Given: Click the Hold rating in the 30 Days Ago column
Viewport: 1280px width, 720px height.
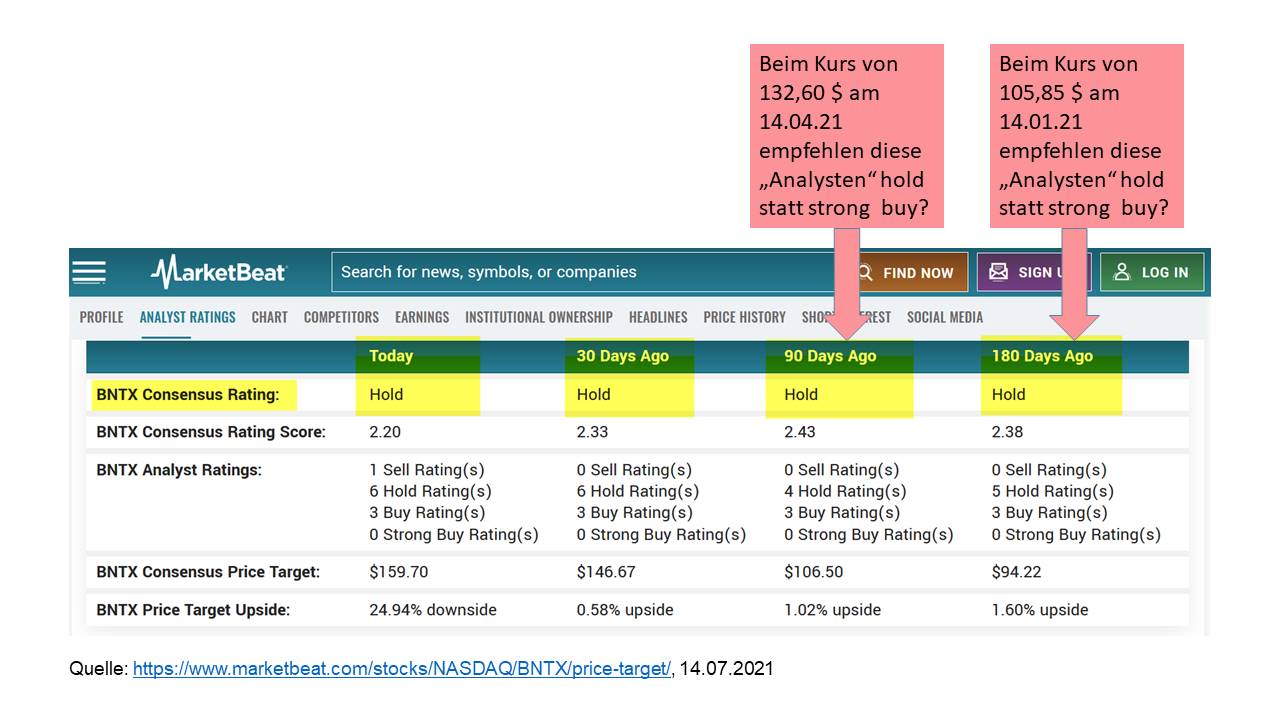Looking at the screenshot, I should 594,394.
